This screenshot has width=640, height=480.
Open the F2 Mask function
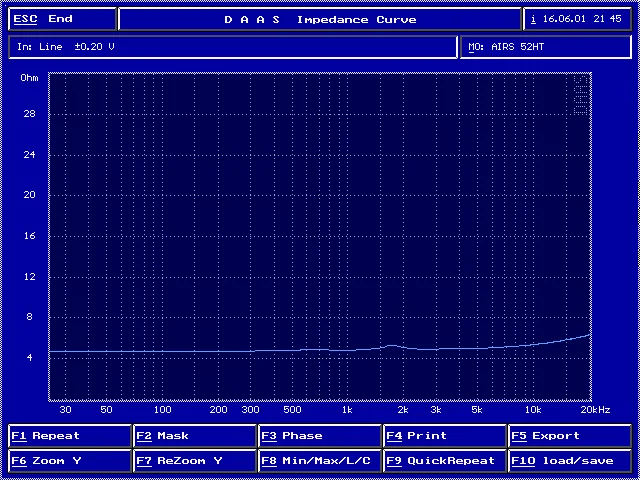click(x=195, y=436)
